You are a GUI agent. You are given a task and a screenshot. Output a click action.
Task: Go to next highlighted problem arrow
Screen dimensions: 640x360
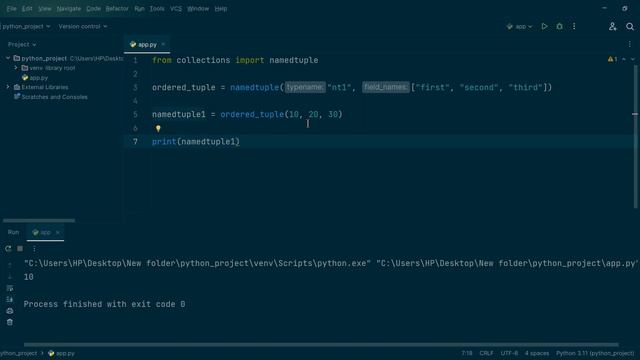633,59
